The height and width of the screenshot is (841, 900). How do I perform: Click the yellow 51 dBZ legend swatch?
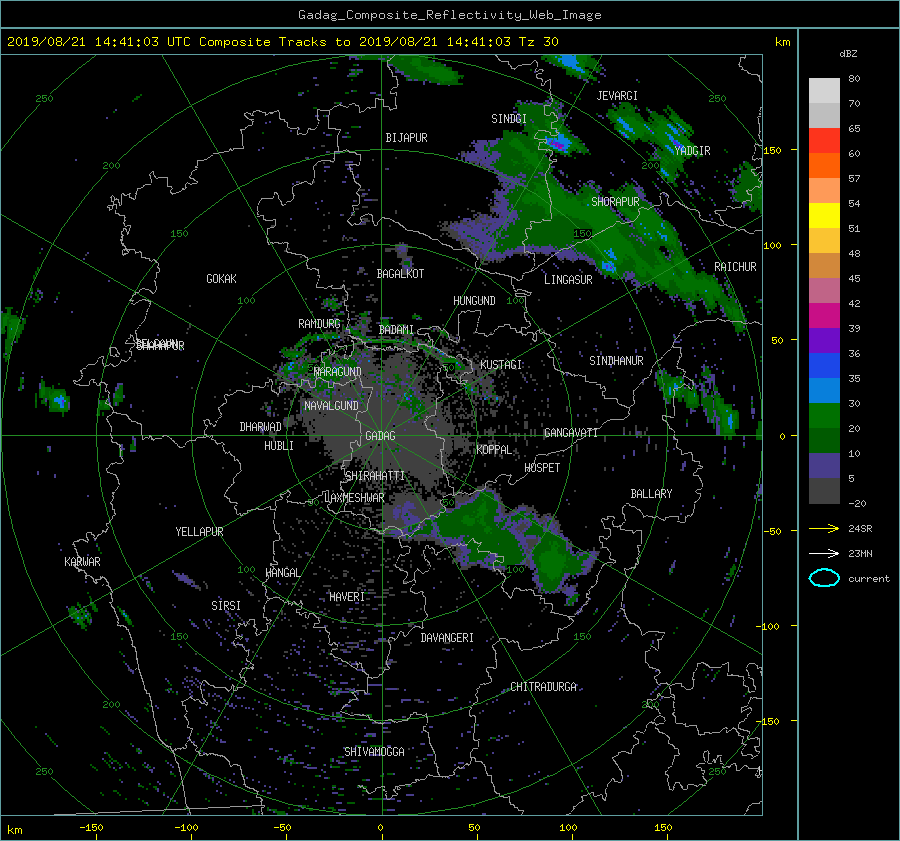click(824, 216)
